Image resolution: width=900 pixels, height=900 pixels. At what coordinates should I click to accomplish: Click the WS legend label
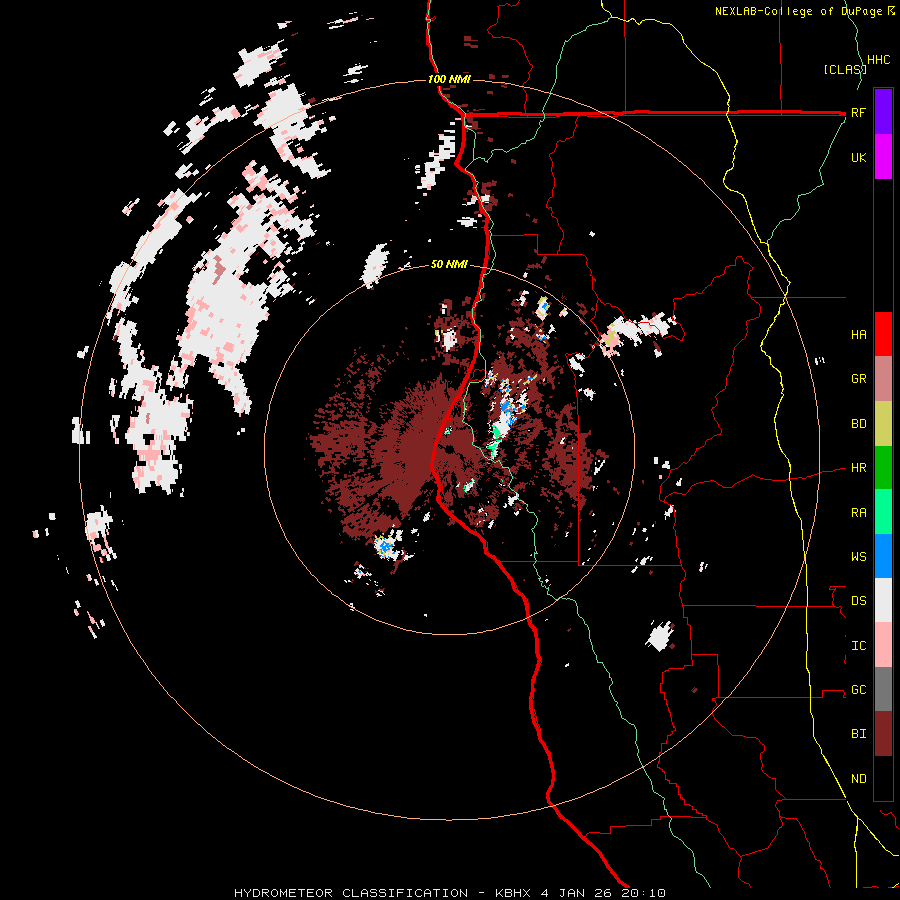[858, 557]
